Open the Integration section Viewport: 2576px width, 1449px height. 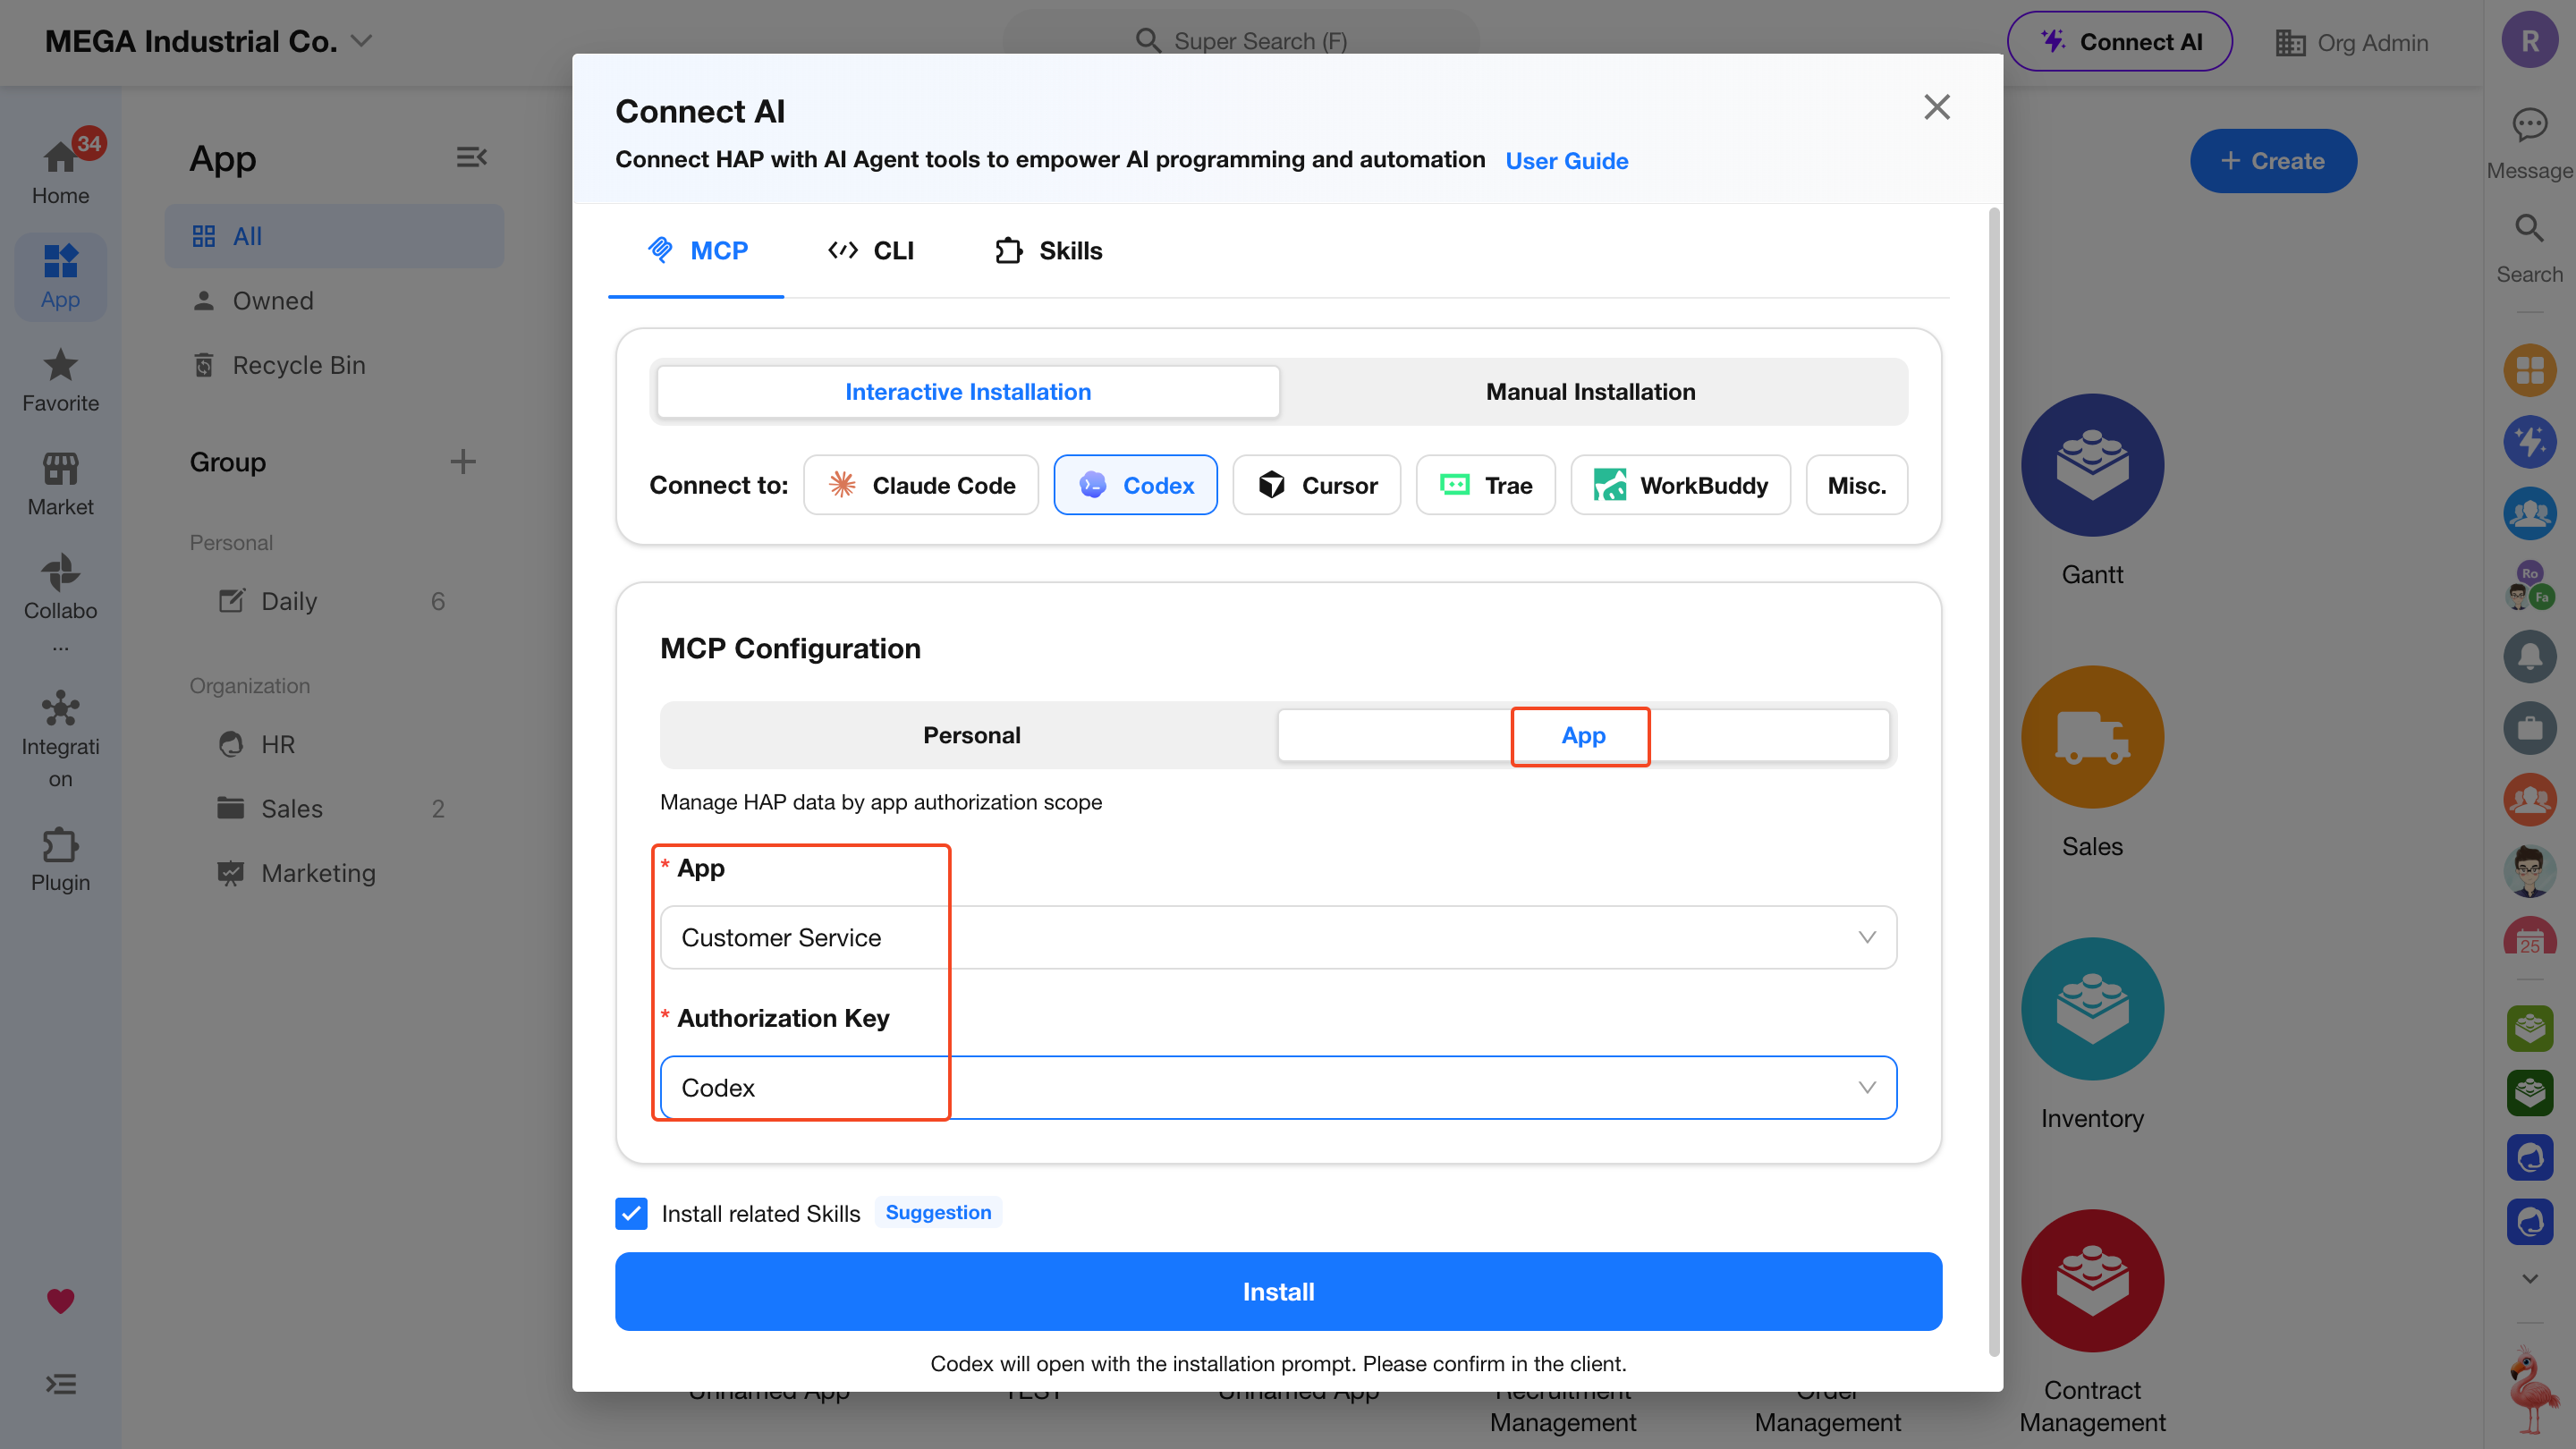click(x=60, y=739)
